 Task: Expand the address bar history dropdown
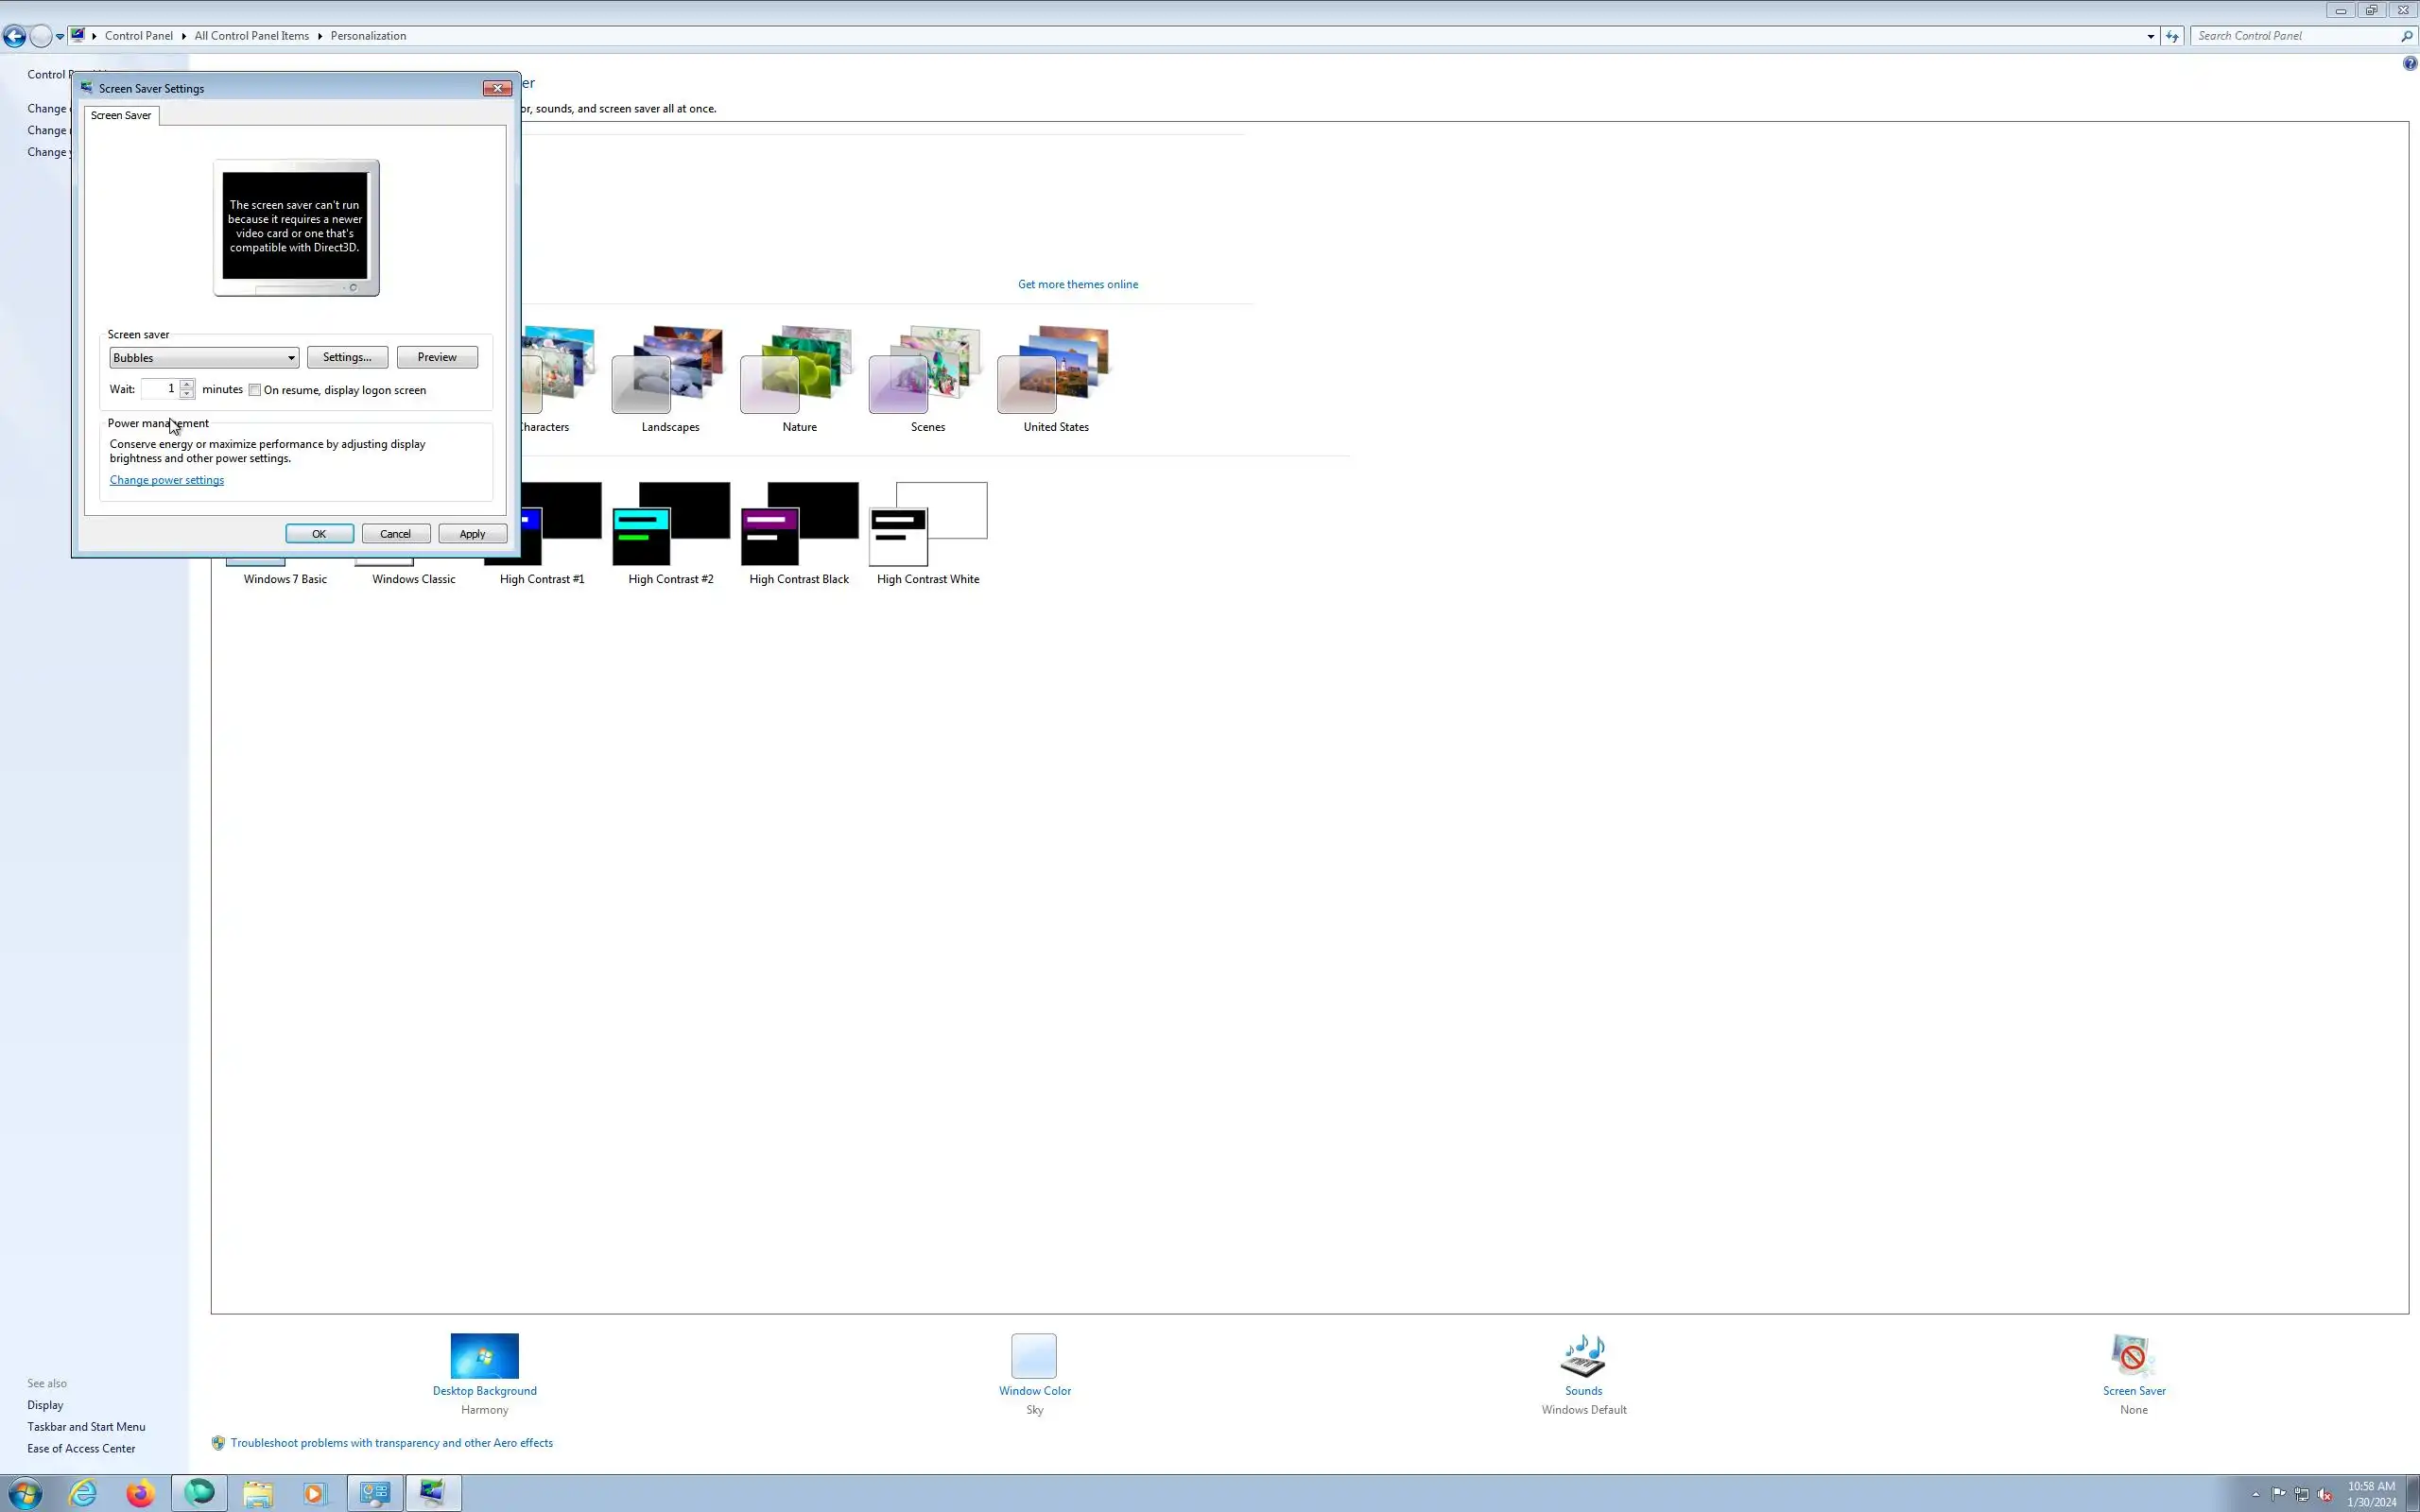point(2150,36)
